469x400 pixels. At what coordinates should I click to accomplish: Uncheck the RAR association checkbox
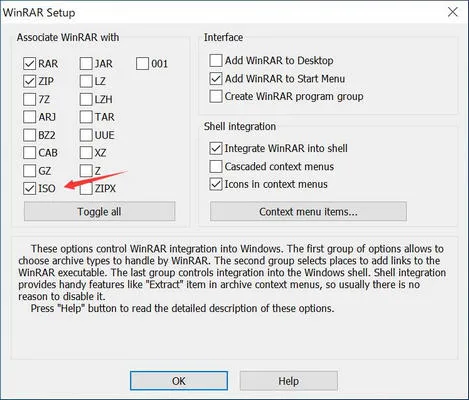[x=30, y=63]
